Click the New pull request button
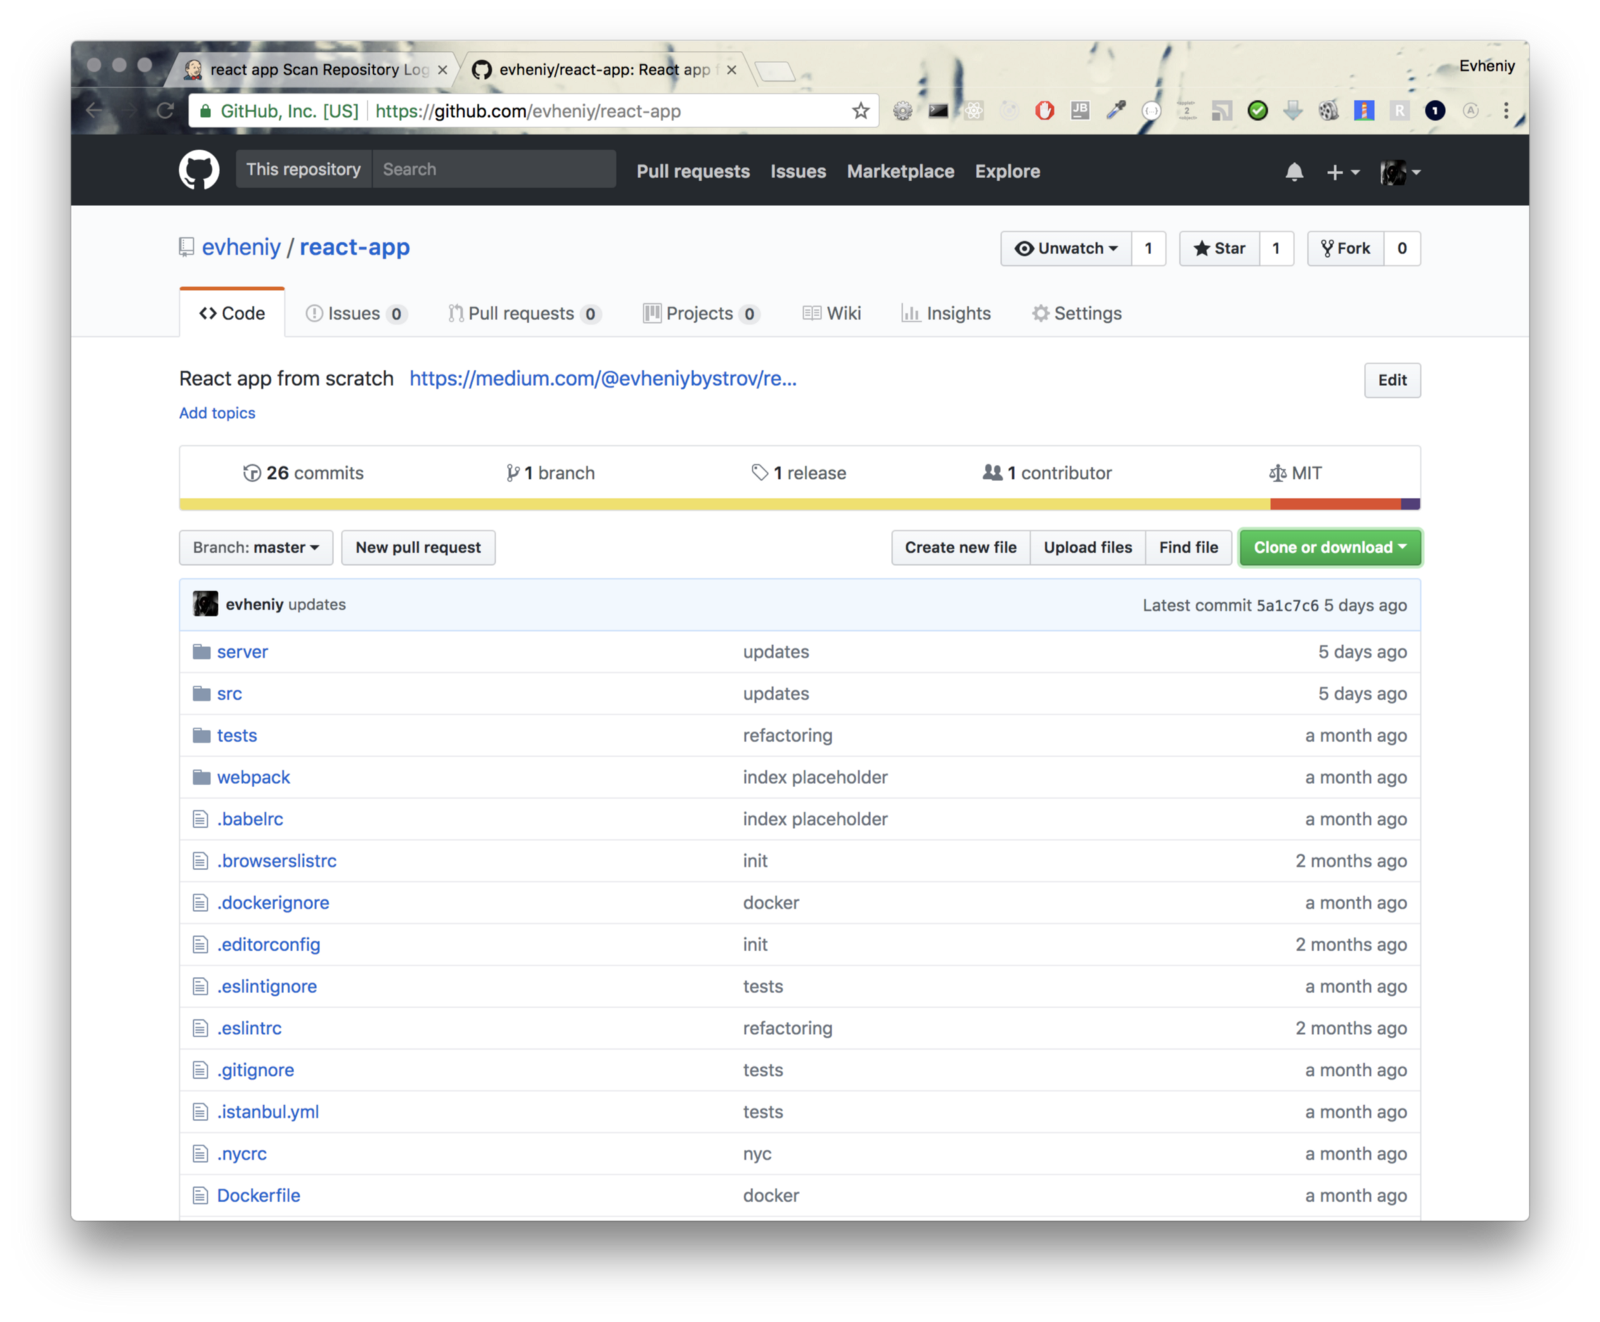This screenshot has width=1600, height=1322. (x=418, y=547)
